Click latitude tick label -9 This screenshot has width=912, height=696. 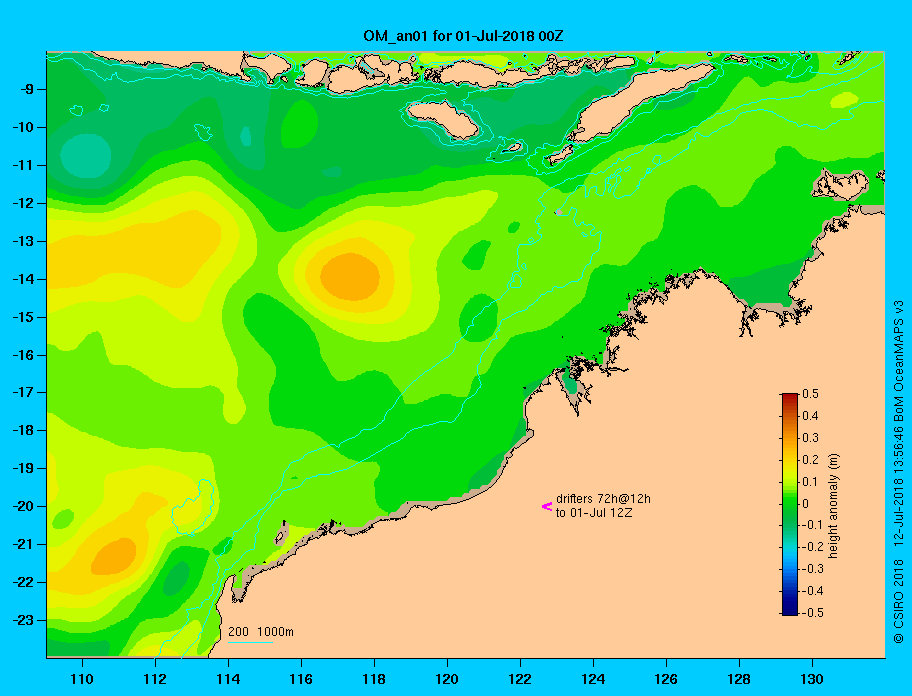(26, 90)
